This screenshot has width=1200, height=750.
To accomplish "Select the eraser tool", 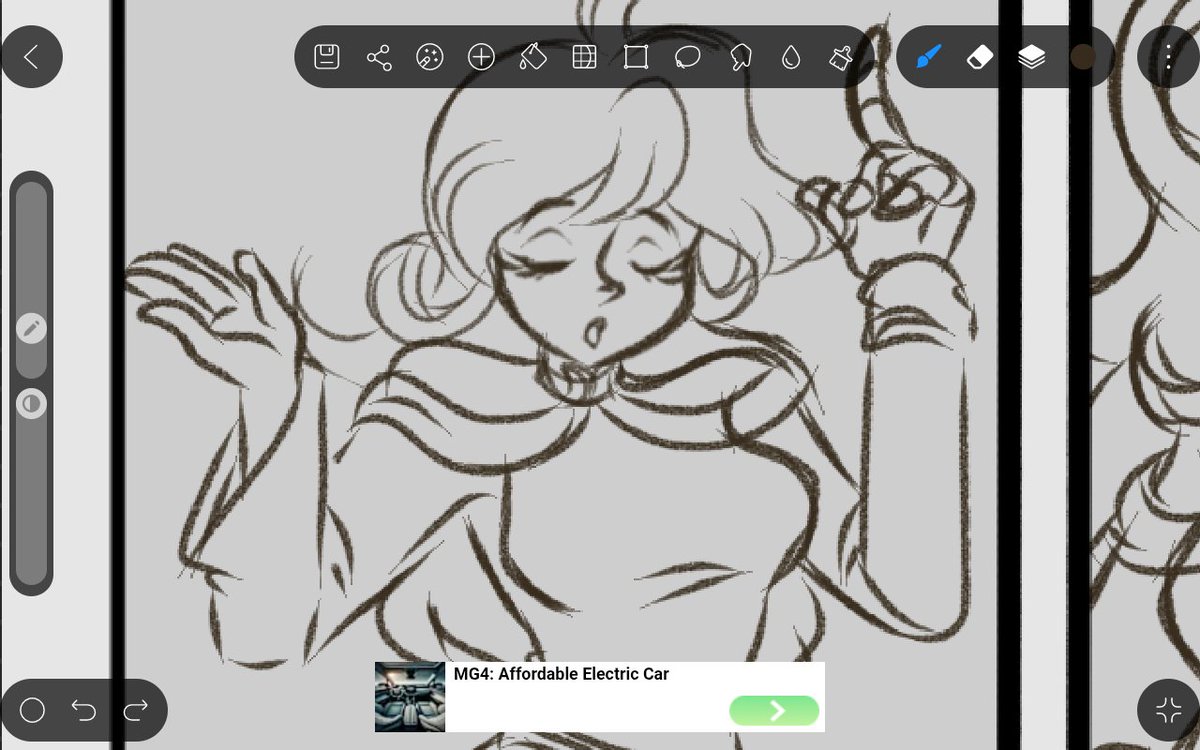I will (980, 57).
